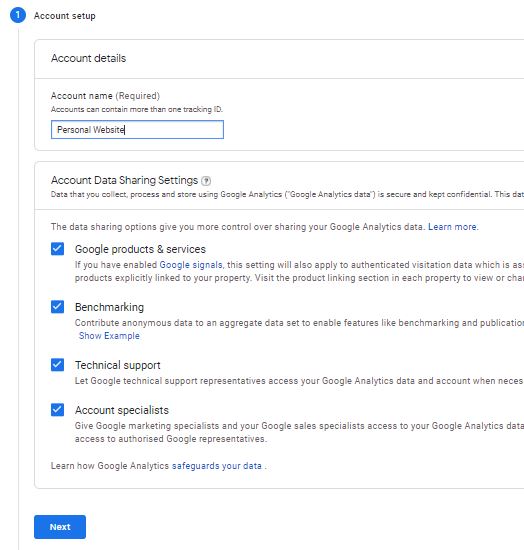Click the Account specialists label text
This screenshot has height=550, width=524.
(x=122, y=410)
